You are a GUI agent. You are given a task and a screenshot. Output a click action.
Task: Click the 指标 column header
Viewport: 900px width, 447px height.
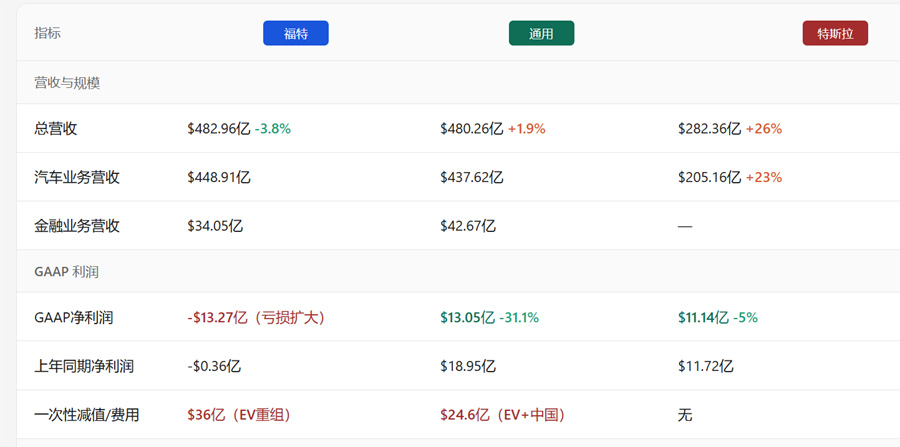point(47,33)
